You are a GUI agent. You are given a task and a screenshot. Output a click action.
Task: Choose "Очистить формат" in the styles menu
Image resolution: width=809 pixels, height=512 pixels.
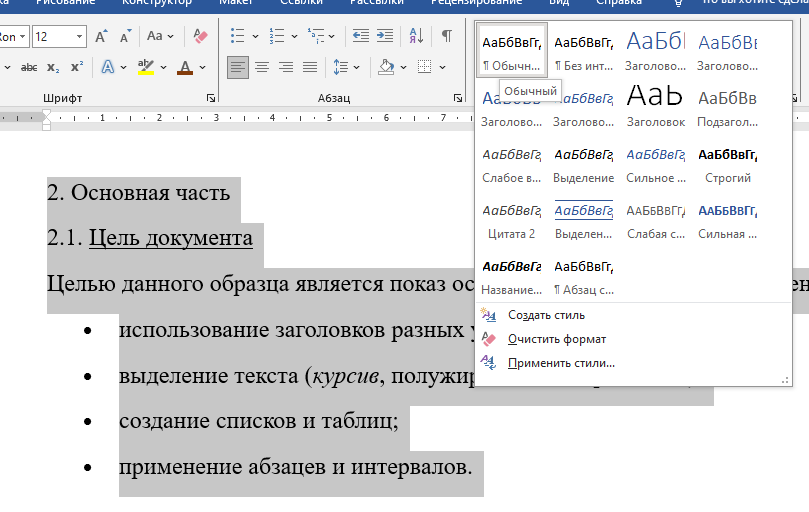pos(556,339)
